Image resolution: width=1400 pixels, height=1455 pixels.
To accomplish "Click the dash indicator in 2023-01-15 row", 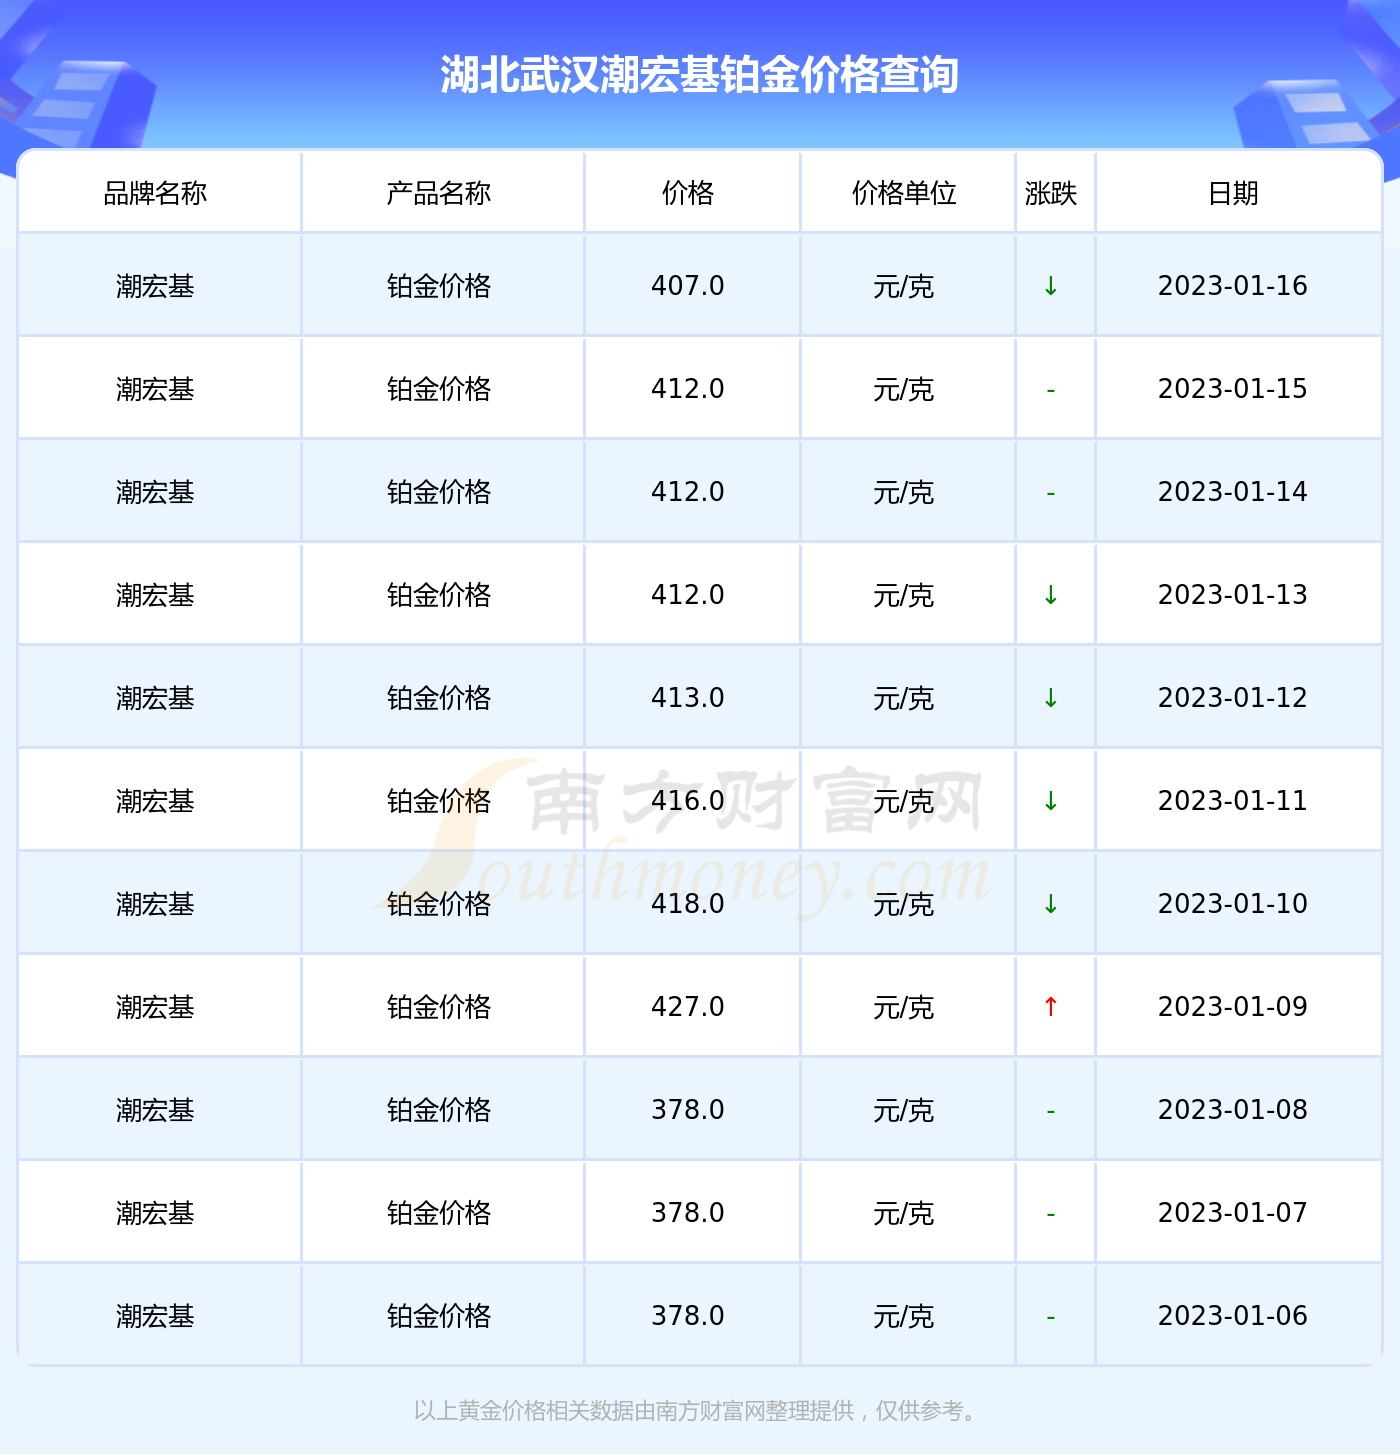I will (1051, 390).
